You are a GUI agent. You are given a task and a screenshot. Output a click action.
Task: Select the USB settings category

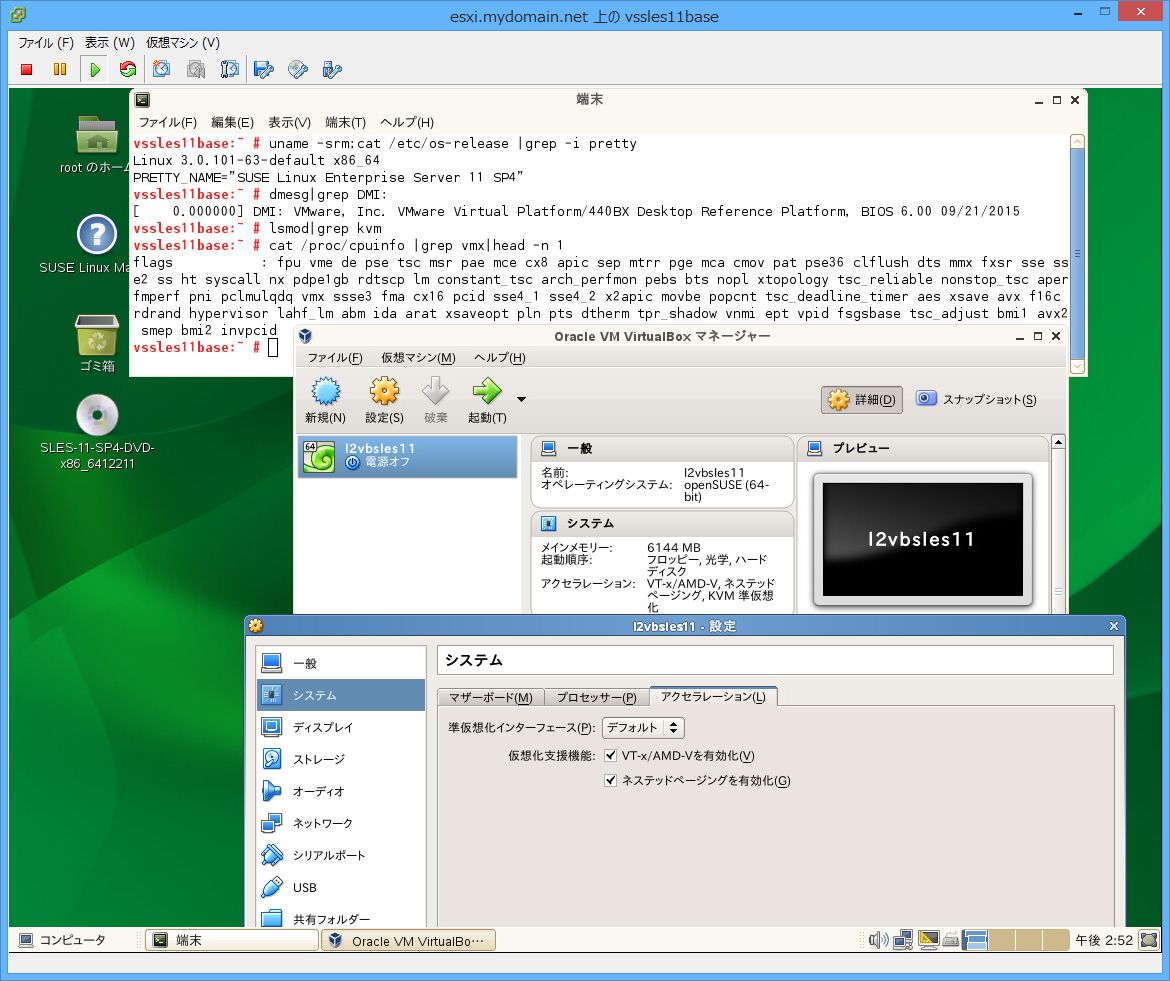pos(341,887)
